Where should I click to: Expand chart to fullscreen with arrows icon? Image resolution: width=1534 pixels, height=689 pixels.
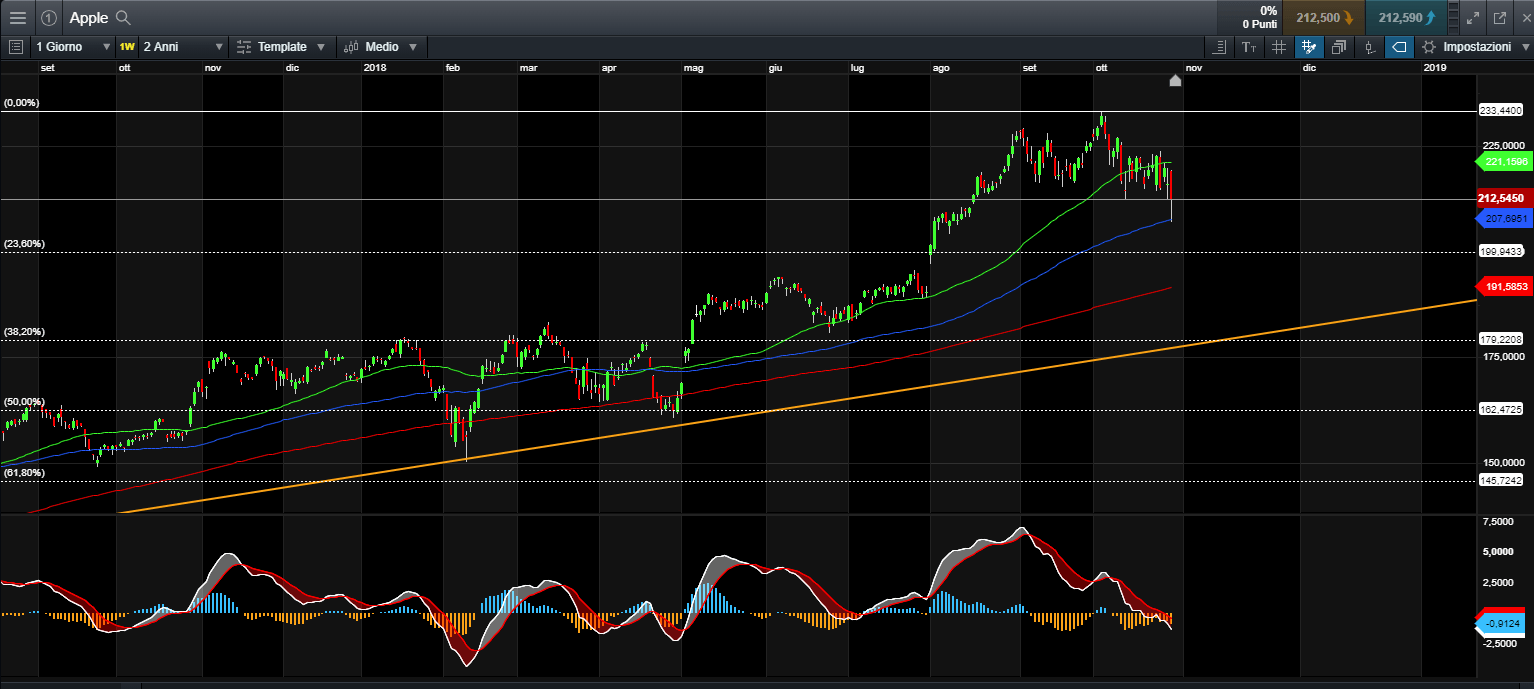[x=1472, y=17]
